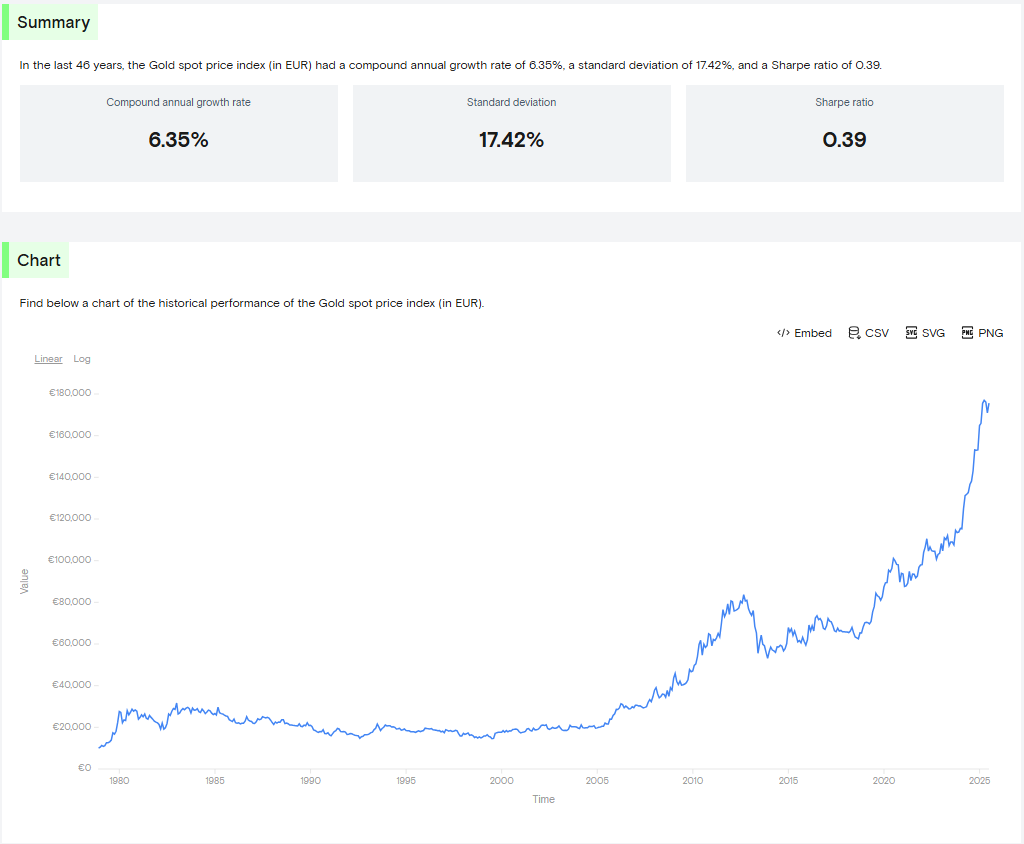Click the Sharpe ratio 0.39 card
Viewport: 1024px width, 844px height.
click(844, 133)
